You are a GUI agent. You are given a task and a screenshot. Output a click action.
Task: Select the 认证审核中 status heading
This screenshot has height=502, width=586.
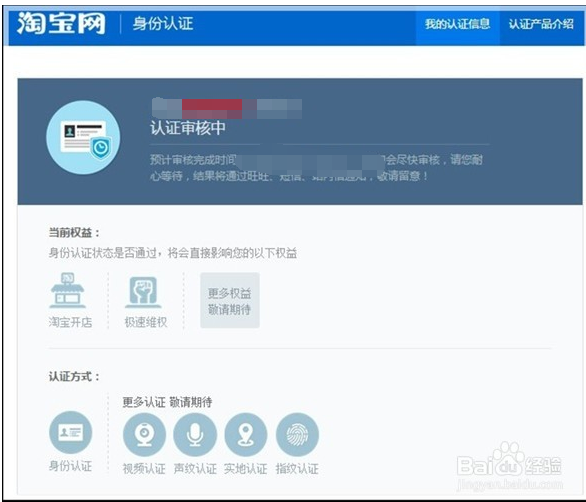coord(188,128)
